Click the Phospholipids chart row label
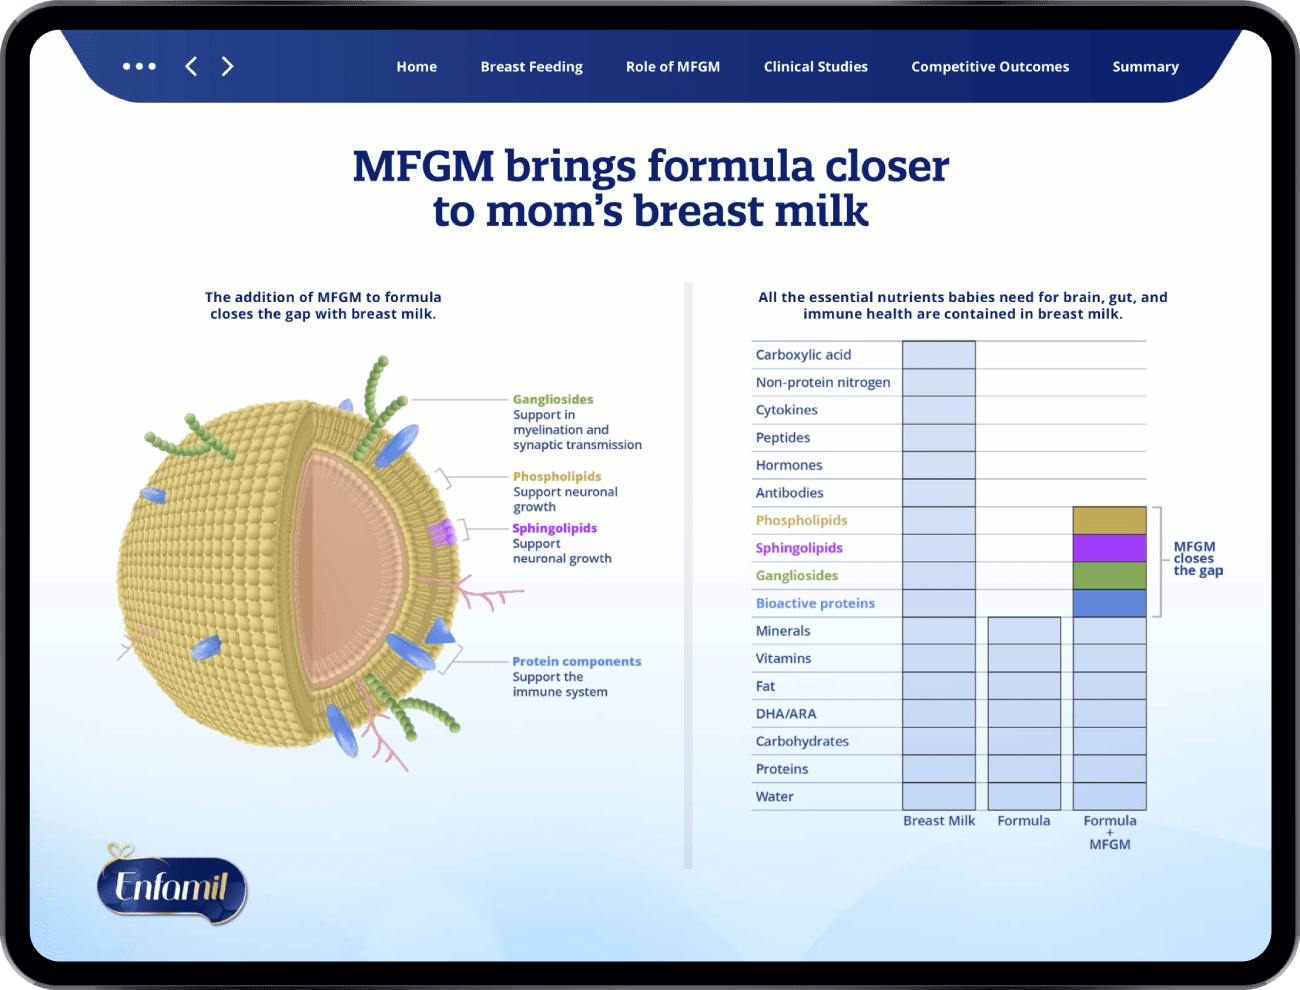Image resolution: width=1300 pixels, height=990 pixels. point(801,520)
